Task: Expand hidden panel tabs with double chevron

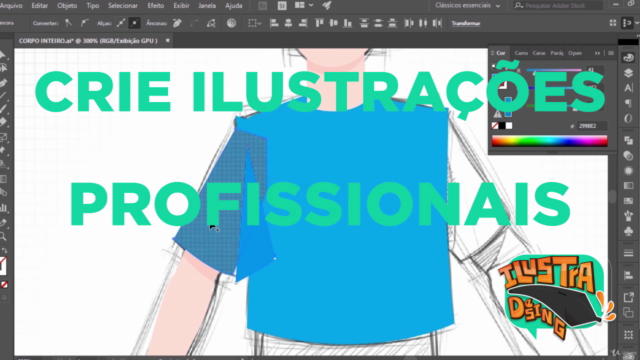Action: pyautogui.click(x=598, y=53)
